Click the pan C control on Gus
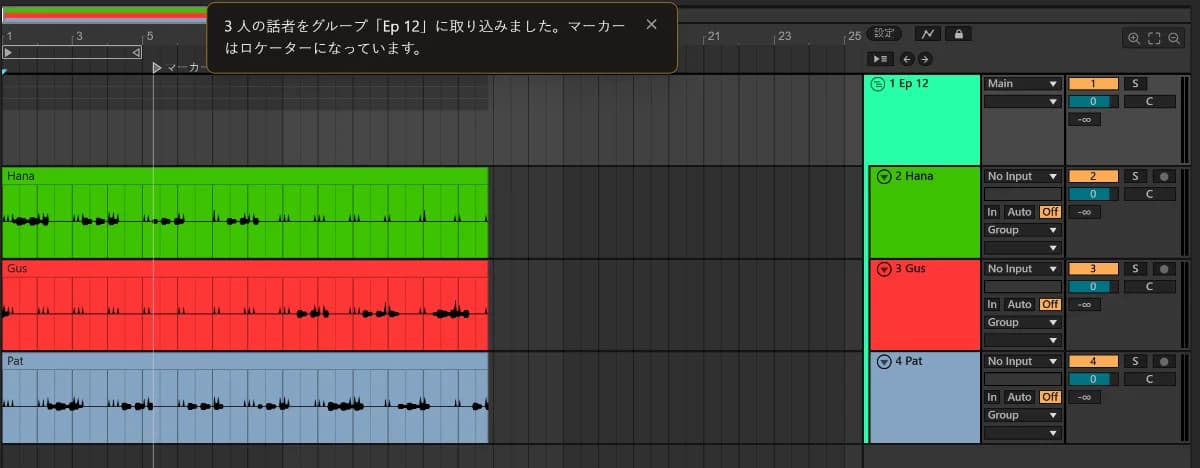Screen dimensions: 1200x468 click(x=1149, y=287)
